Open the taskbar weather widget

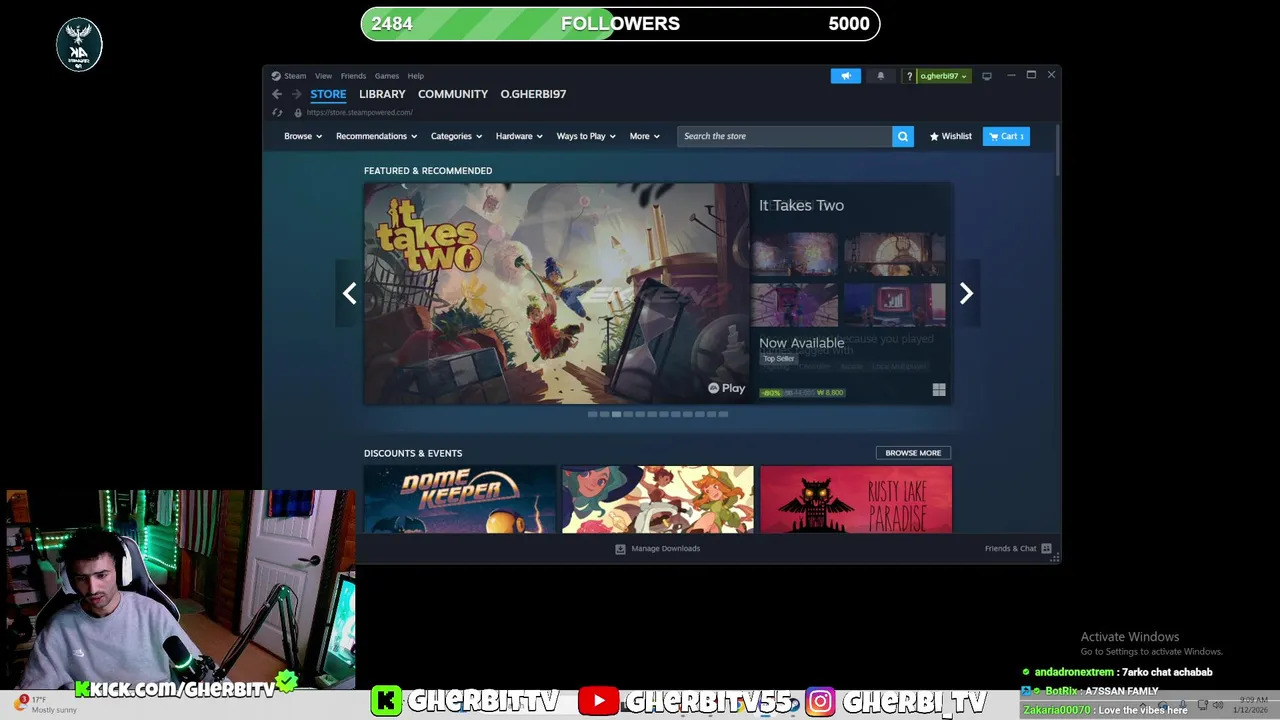tap(47, 704)
